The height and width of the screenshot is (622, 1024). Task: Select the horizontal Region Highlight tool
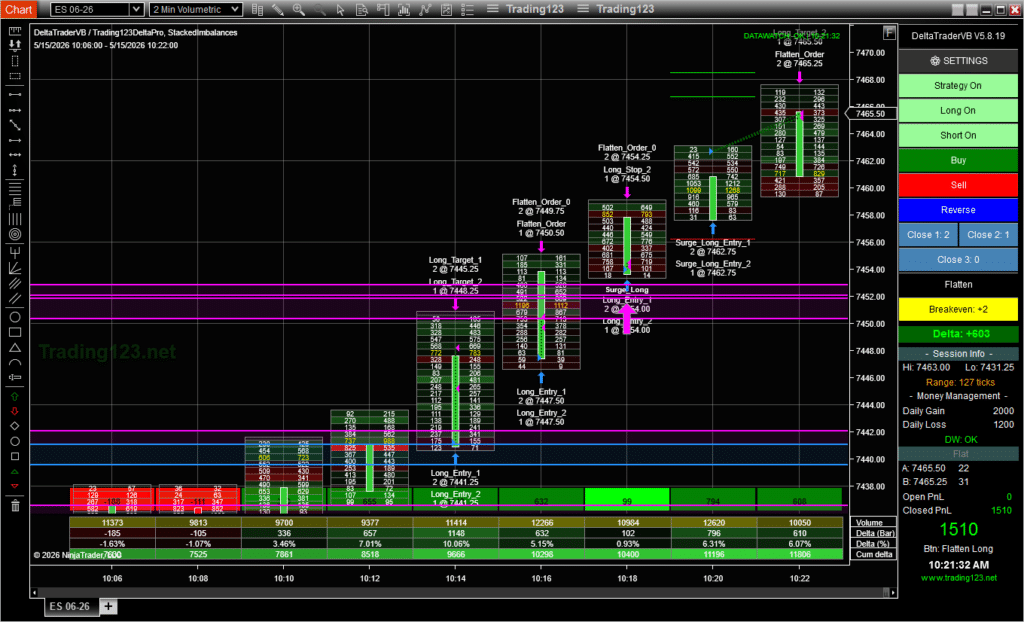pyautogui.click(x=15, y=76)
